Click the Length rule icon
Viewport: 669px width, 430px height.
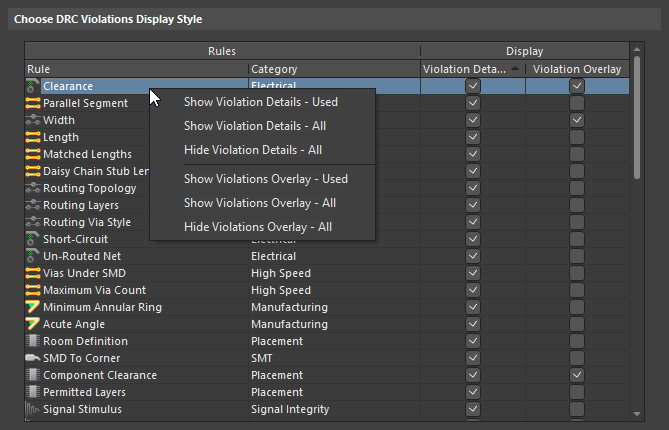tap(32, 137)
